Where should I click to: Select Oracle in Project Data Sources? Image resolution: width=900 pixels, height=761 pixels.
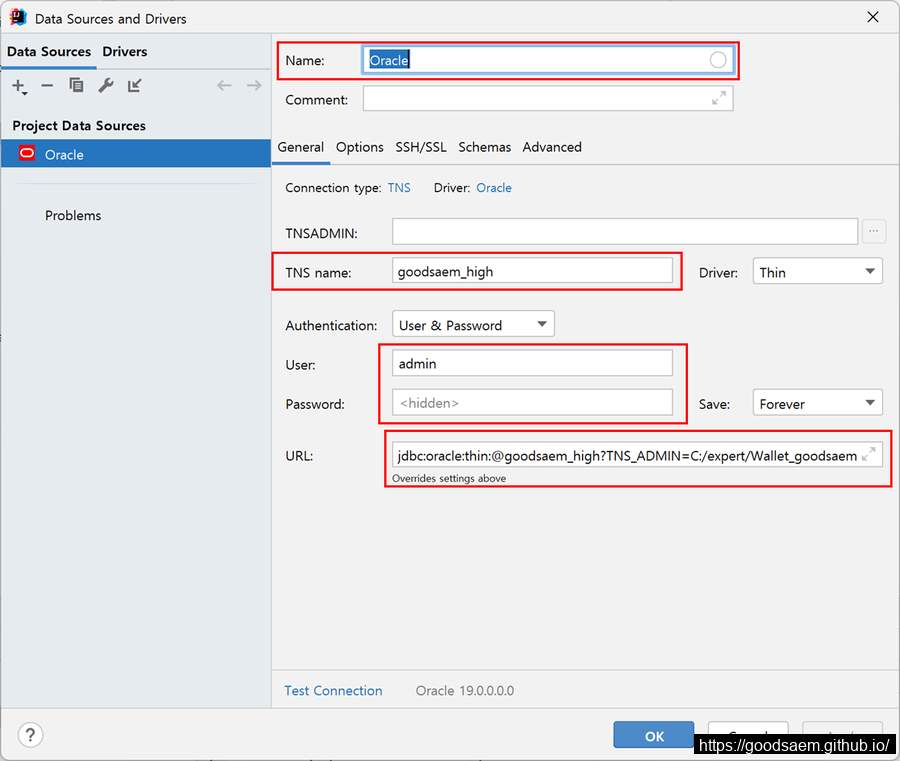coord(135,154)
